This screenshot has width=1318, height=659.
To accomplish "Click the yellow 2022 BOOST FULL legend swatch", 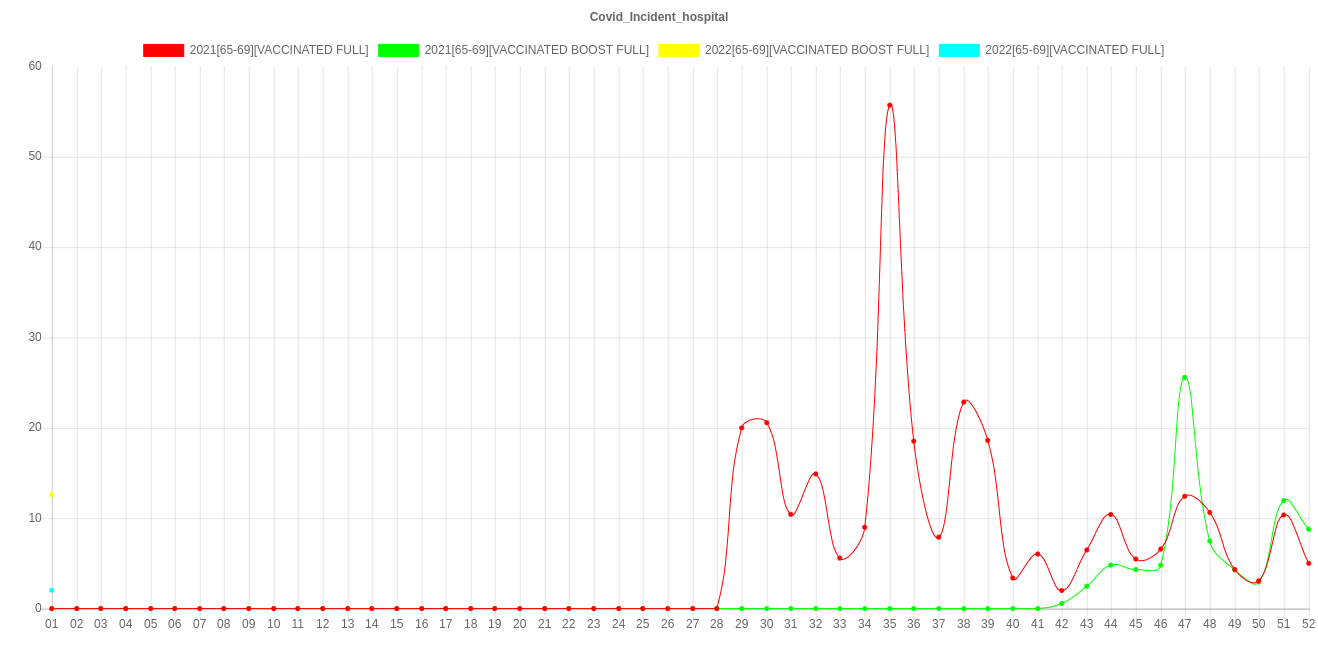I will [x=678, y=50].
